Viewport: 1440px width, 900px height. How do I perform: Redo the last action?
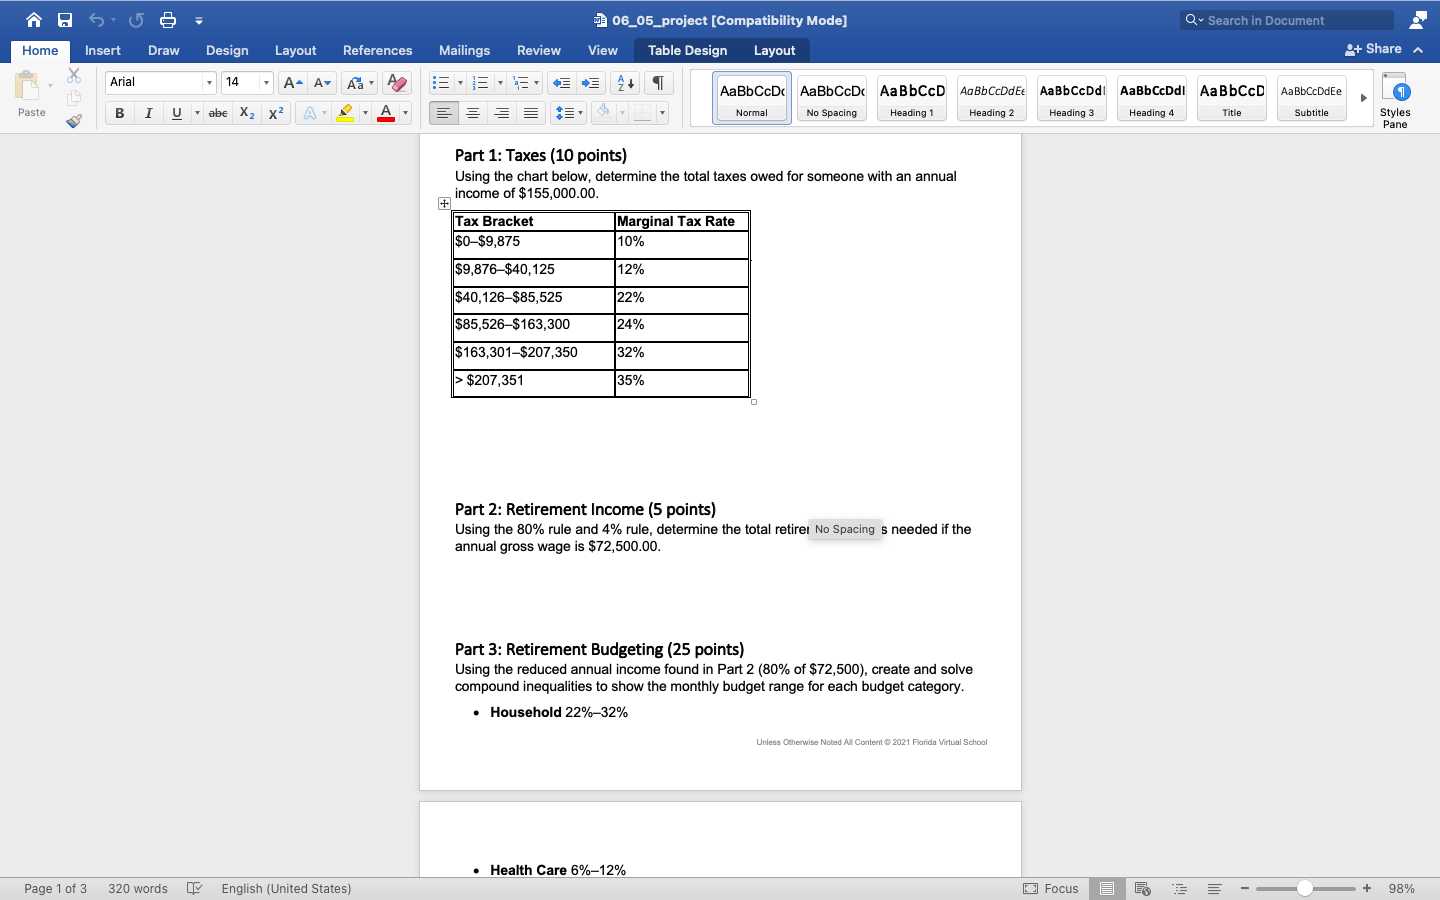click(x=136, y=20)
